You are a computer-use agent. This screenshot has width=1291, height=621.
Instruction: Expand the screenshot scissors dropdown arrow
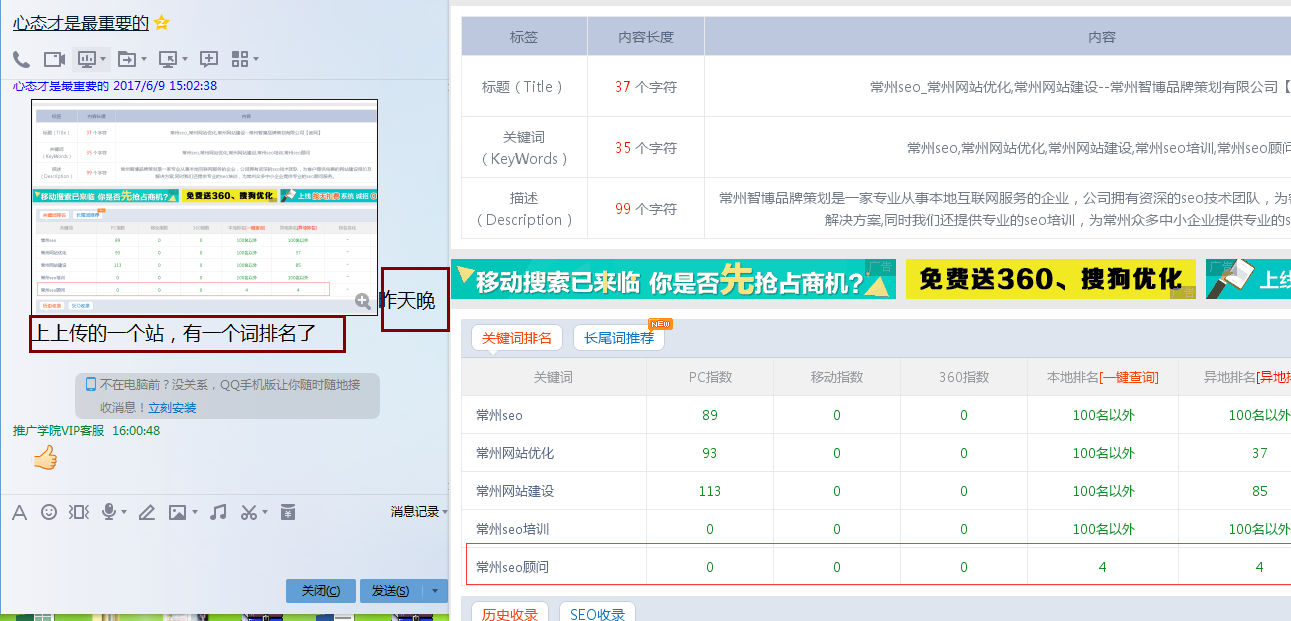[x=264, y=512]
